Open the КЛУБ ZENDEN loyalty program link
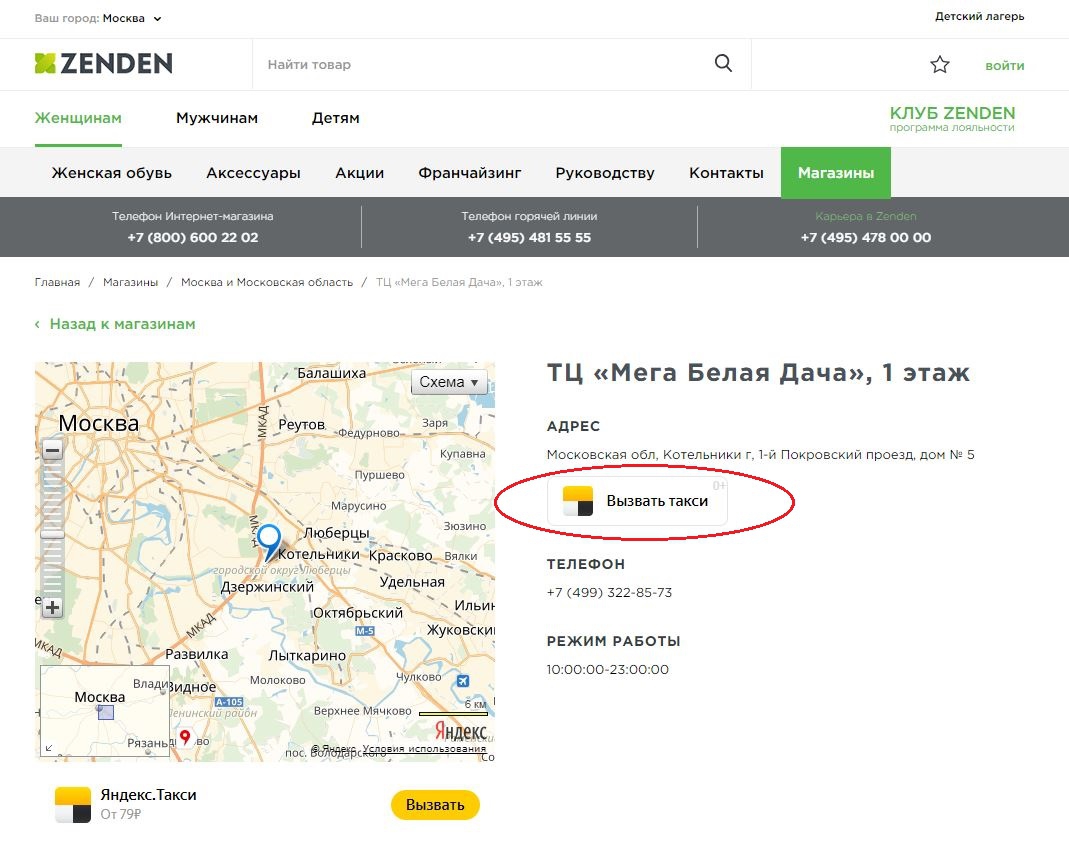The image size is (1069, 868). coord(952,118)
